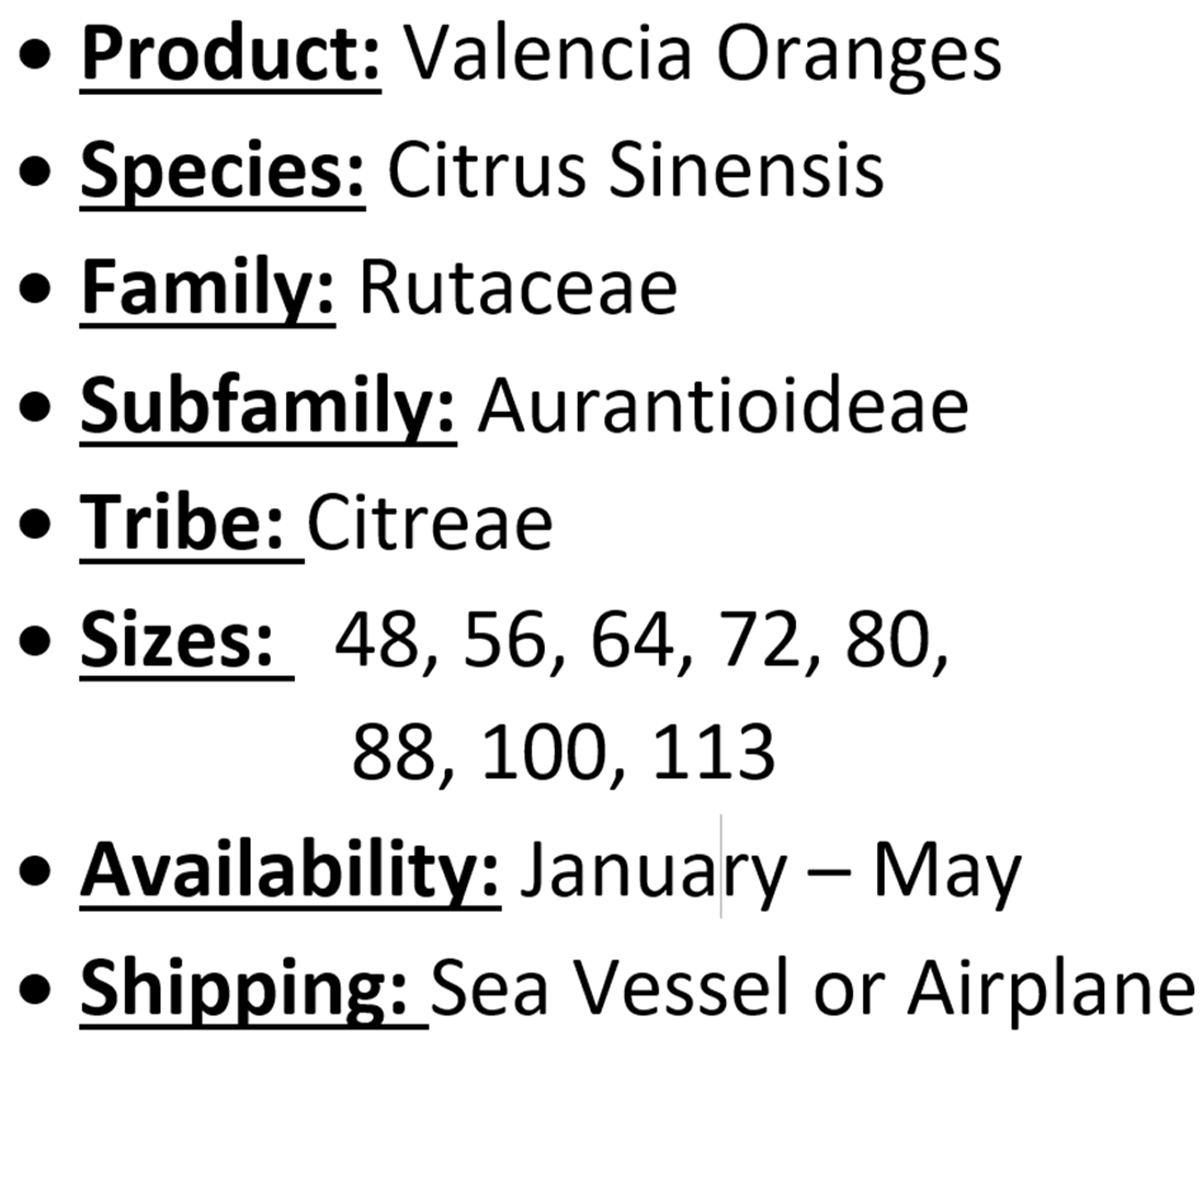The image size is (1200, 1200).
Task: Click the underlined Shipping label
Action: tap(255, 989)
